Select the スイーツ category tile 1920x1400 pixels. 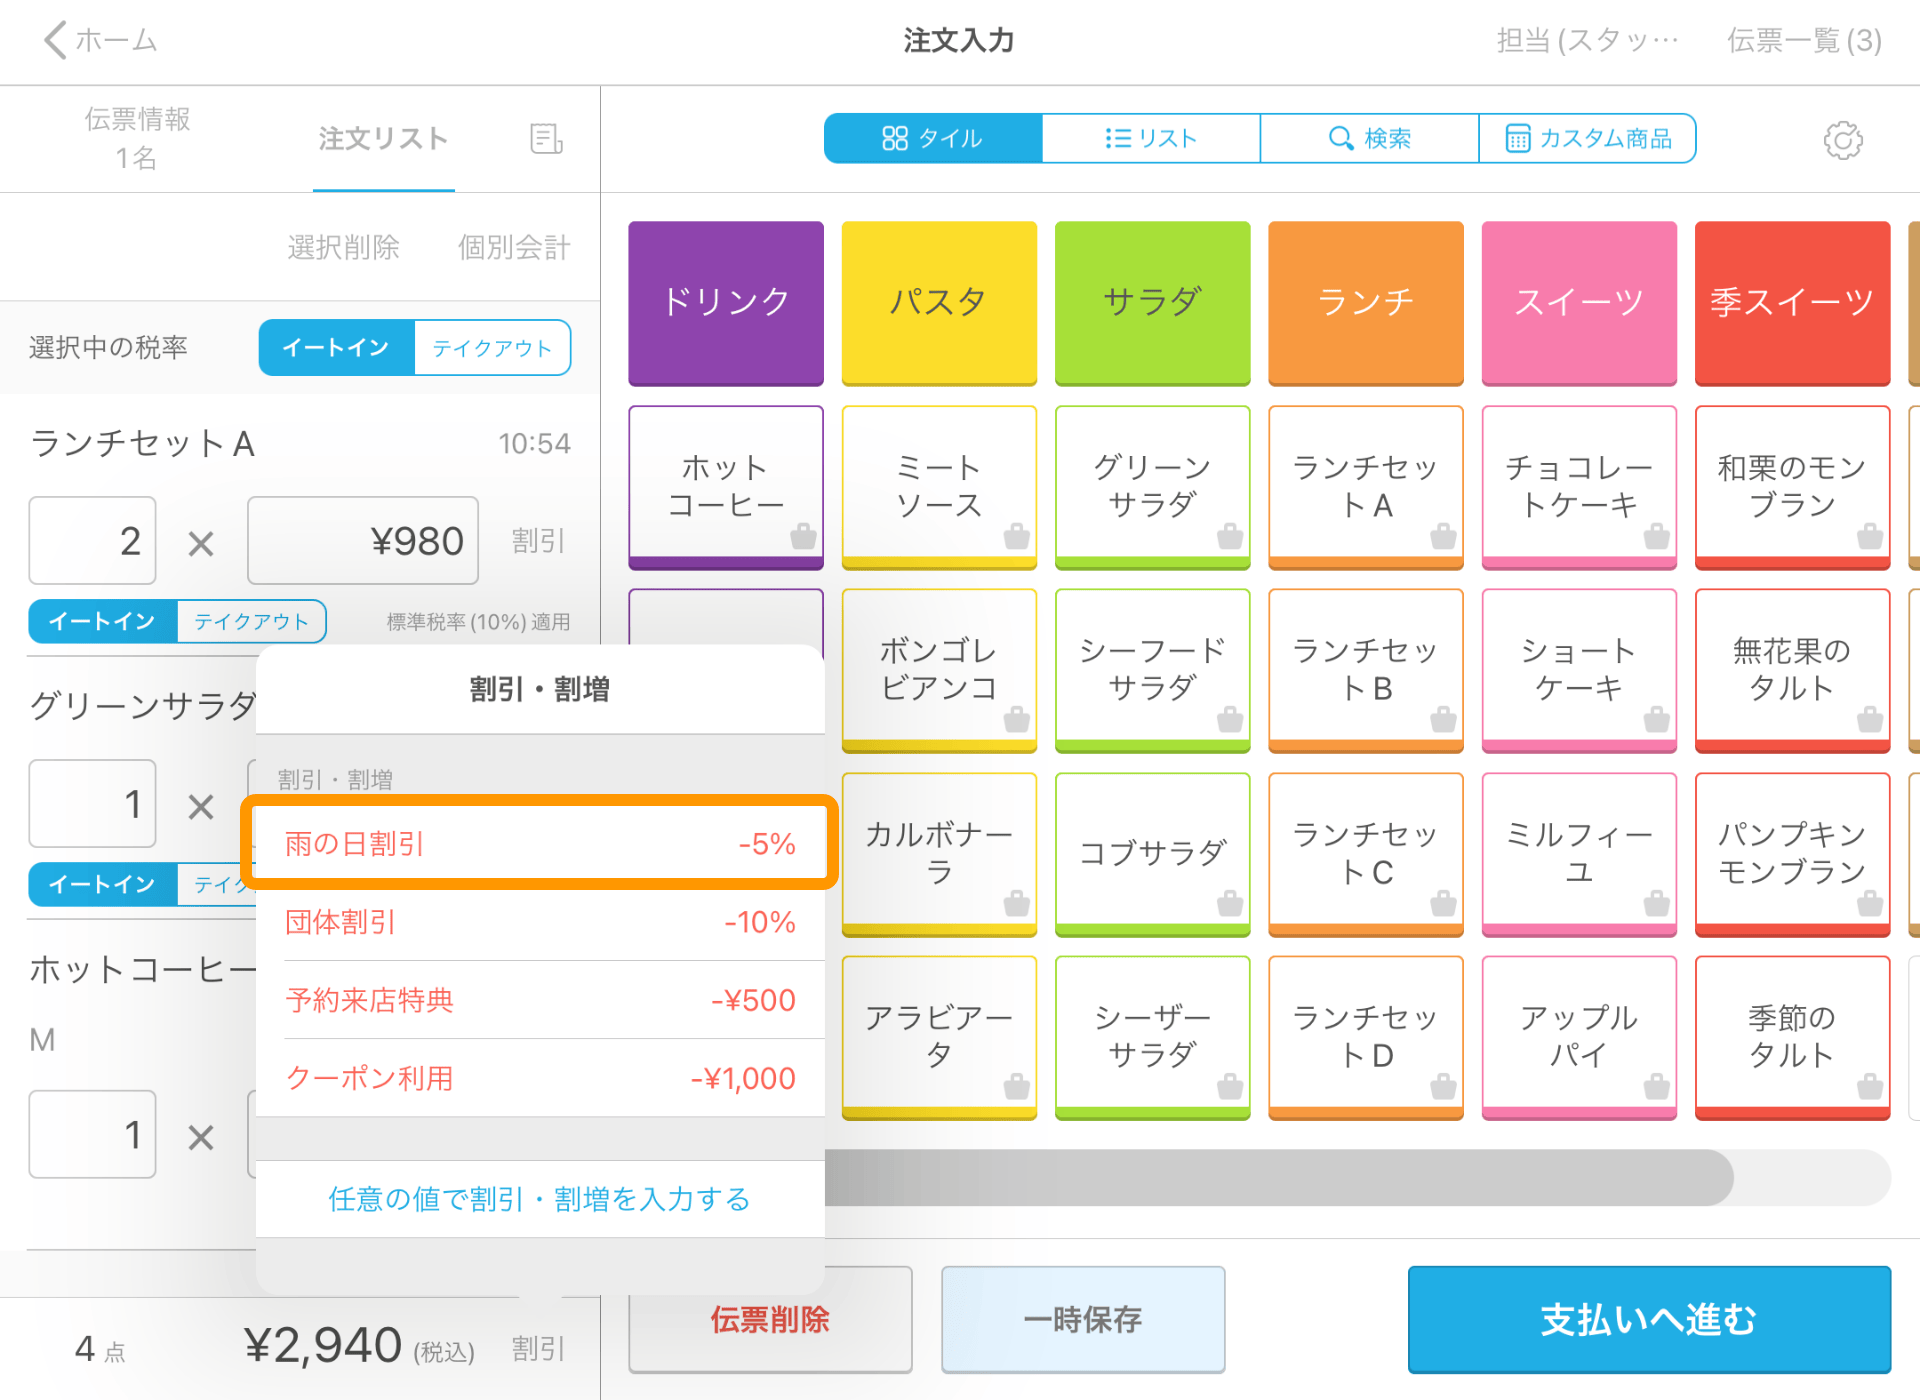pyautogui.click(x=1579, y=303)
